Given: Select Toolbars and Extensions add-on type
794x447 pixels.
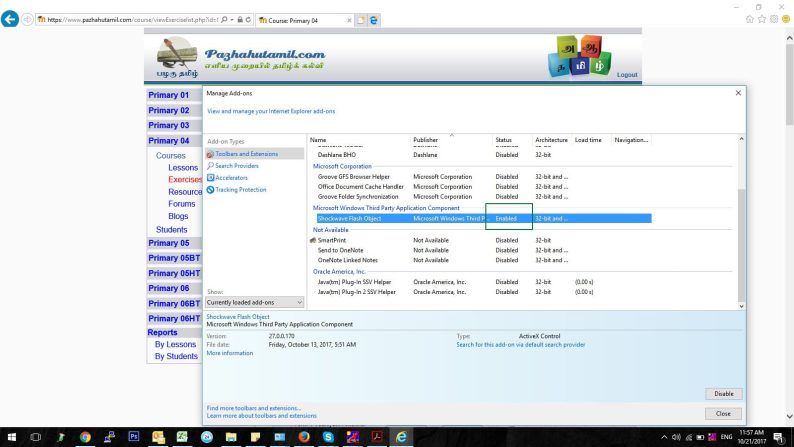Looking at the screenshot, I should pos(255,154).
